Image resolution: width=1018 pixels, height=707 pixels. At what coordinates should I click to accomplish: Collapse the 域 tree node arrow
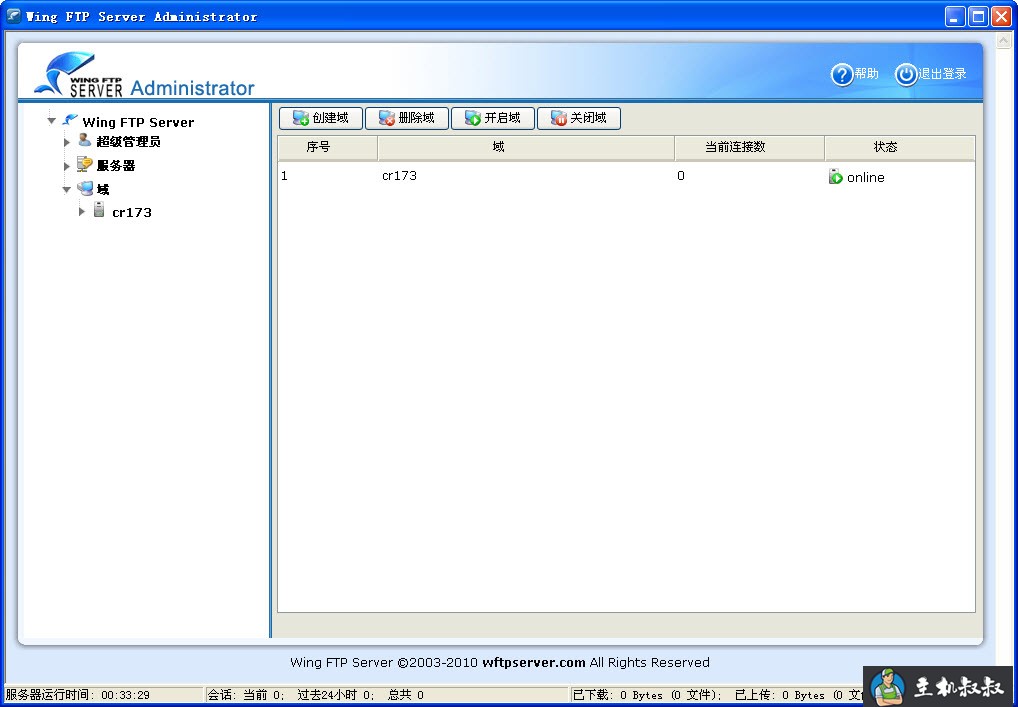[x=66, y=190]
